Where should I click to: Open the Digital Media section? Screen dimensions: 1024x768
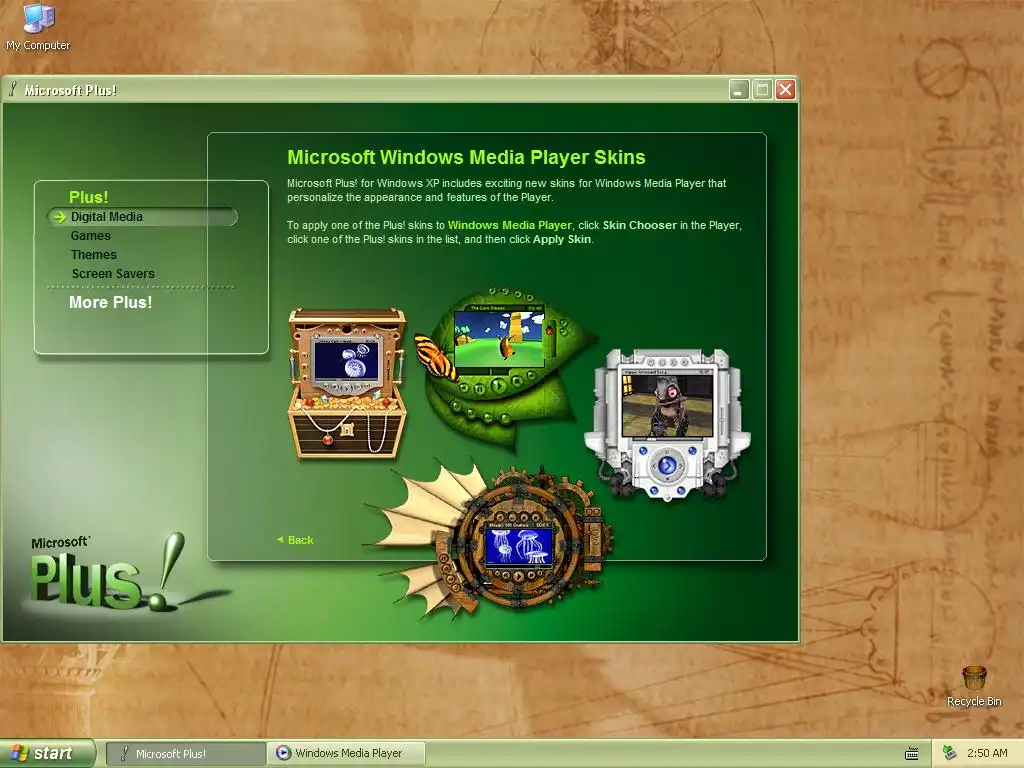tap(106, 217)
